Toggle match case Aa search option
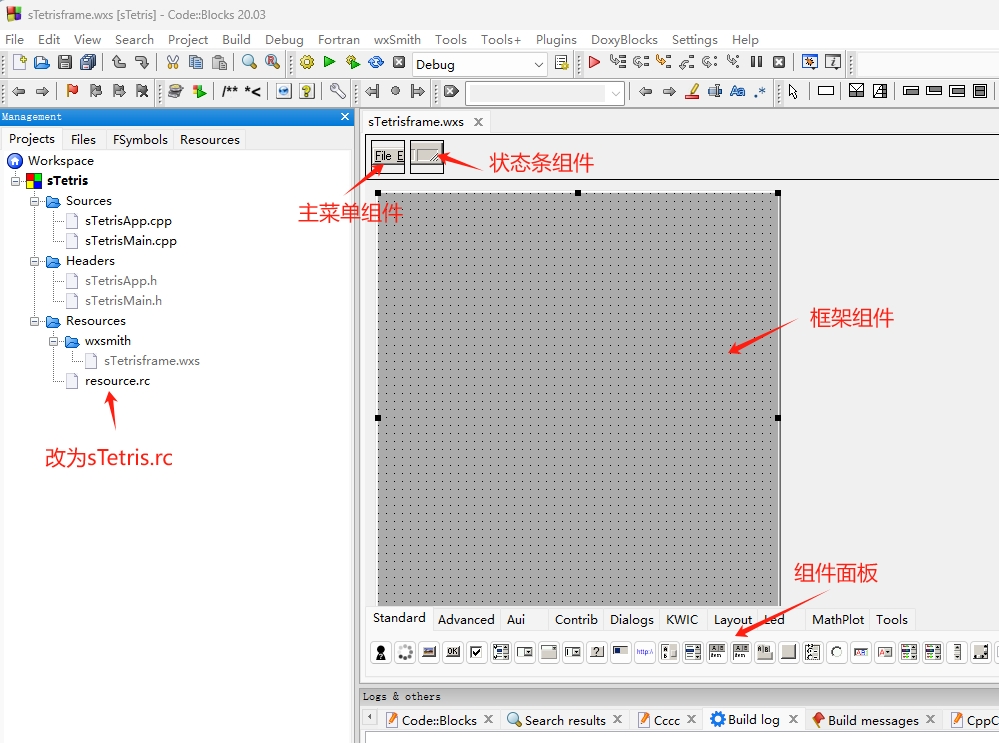999x743 pixels. (x=738, y=91)
